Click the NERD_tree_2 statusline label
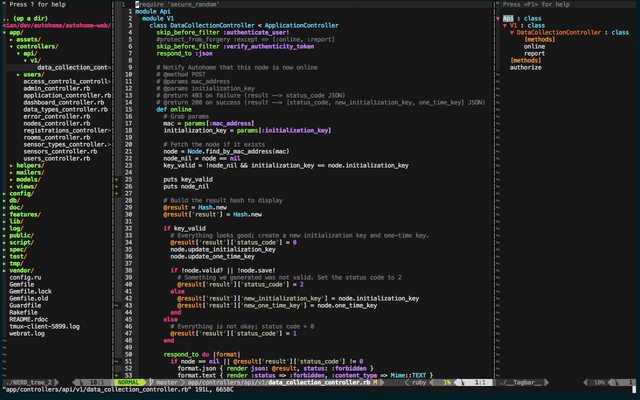The width and height of the screenshot is (640, 400). (x=30, y=382)
